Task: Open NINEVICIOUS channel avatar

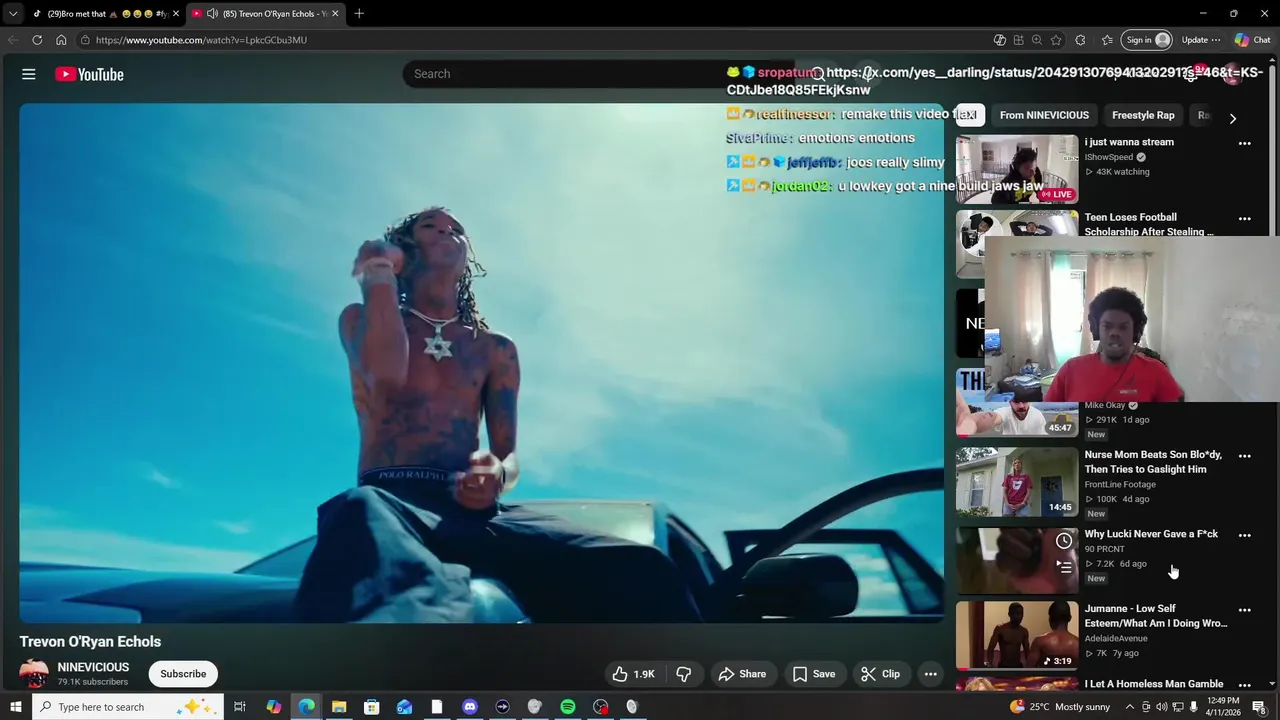Action: pos(34,674)
